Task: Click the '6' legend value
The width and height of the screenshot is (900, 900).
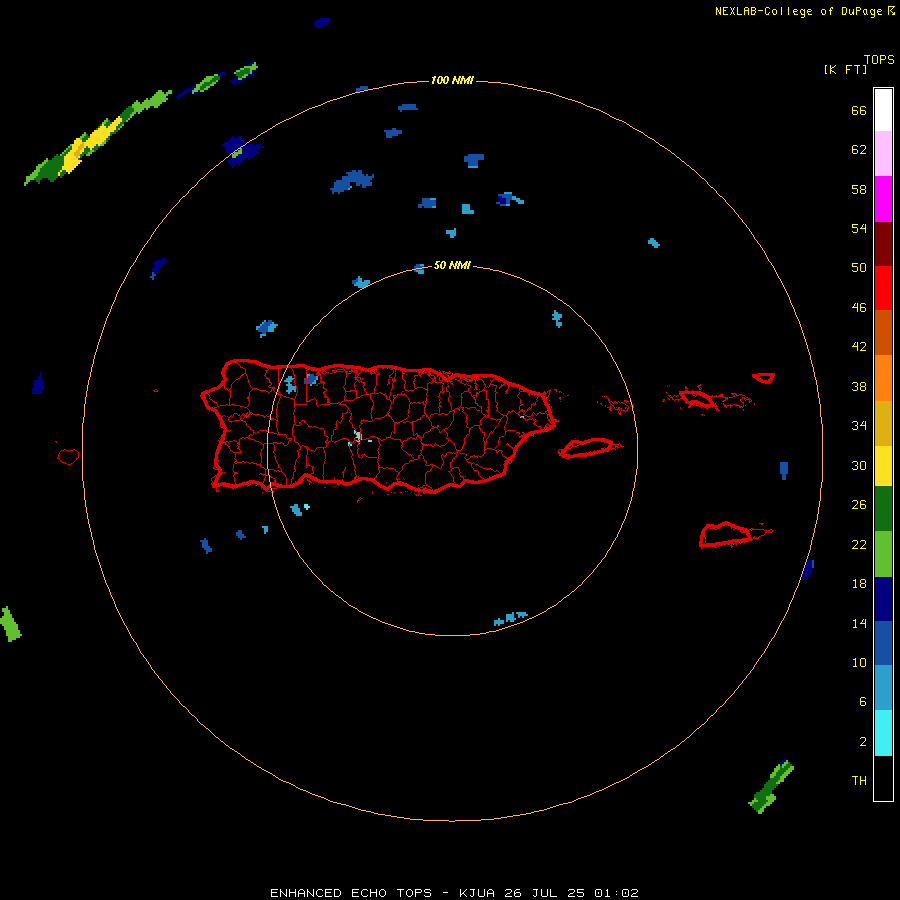Action: click(x=863, y=702)
